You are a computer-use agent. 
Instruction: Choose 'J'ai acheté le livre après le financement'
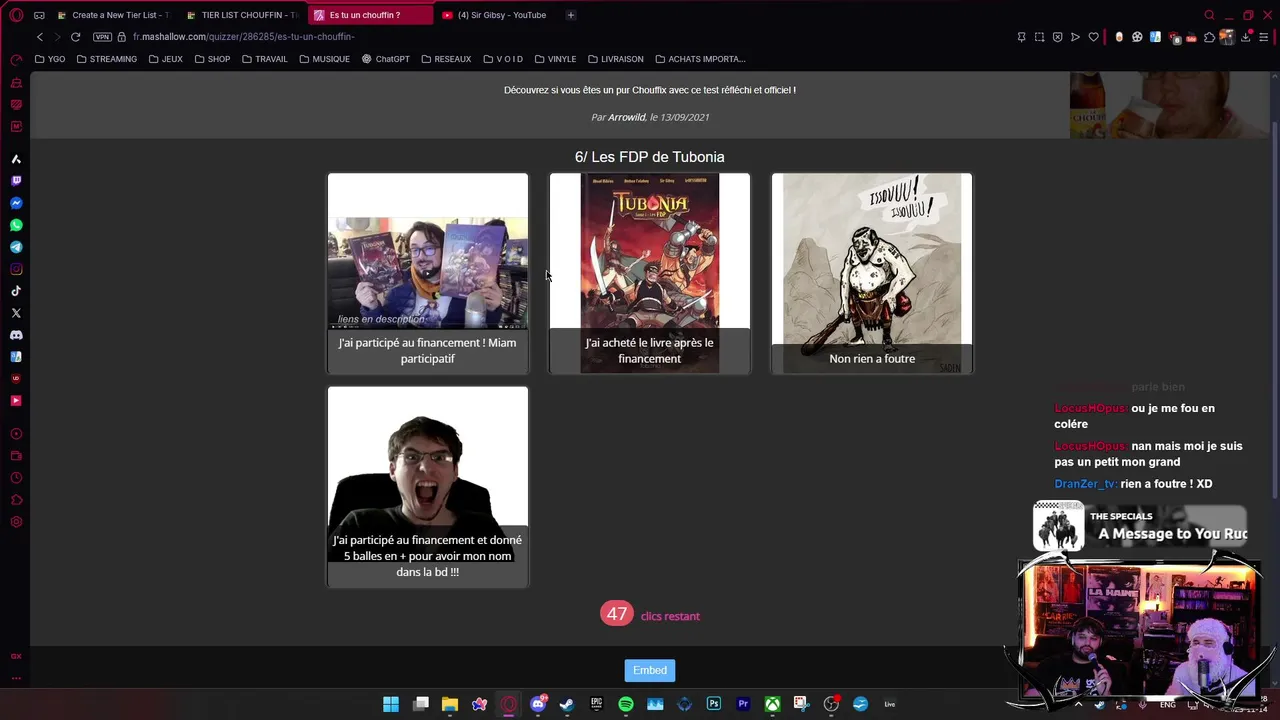point(650,273)
